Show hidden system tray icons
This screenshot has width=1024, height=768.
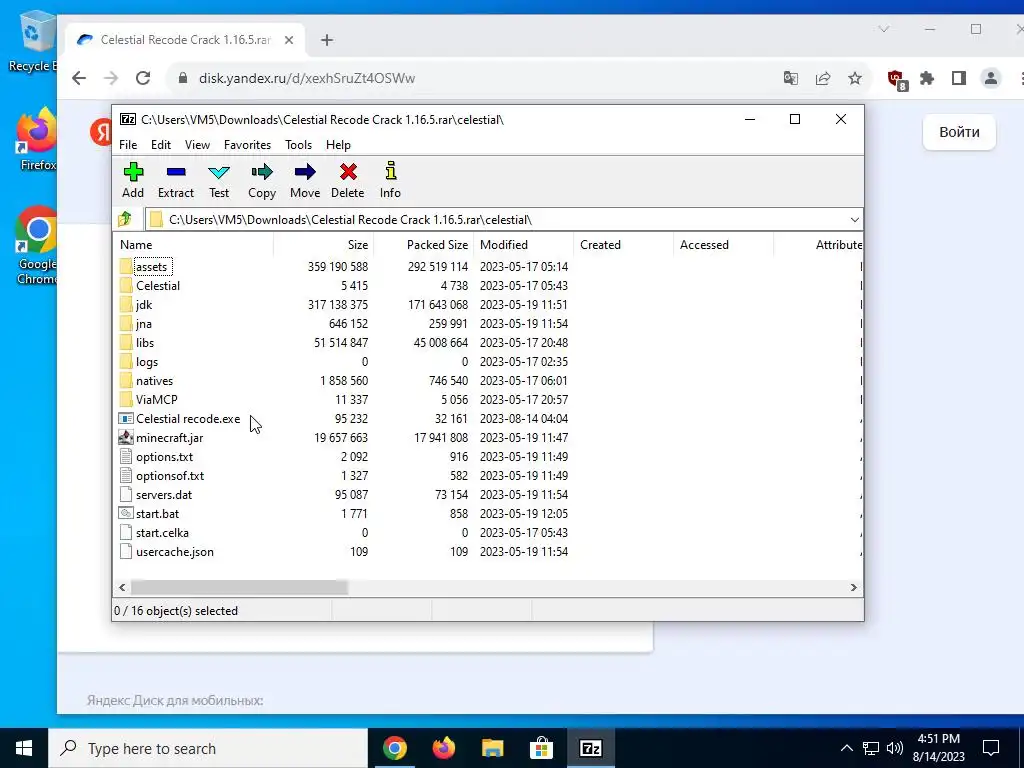coord(846,748)
